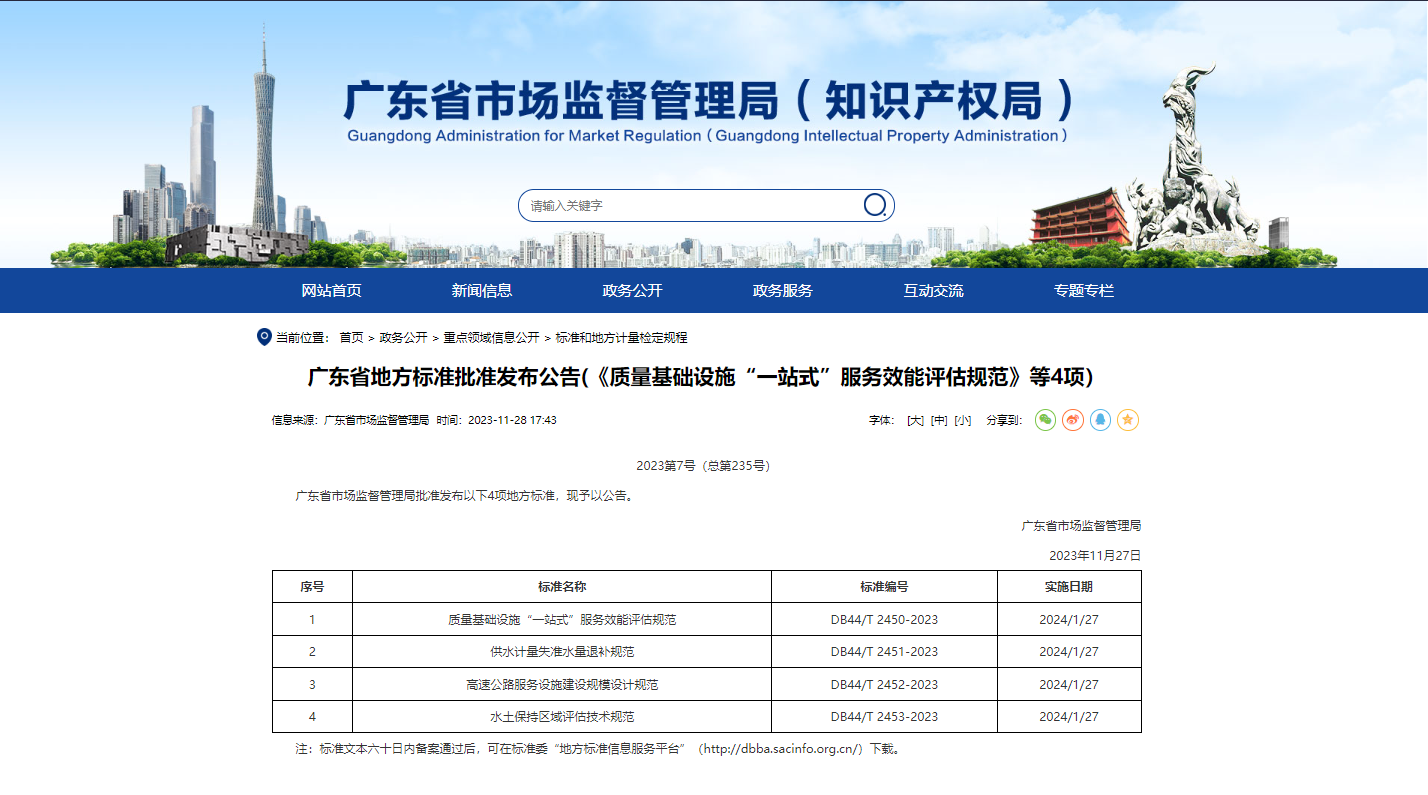Open 网站首页 navigation menu
The height and width of the screenshot is (795, 1428).
pos(331,291)
